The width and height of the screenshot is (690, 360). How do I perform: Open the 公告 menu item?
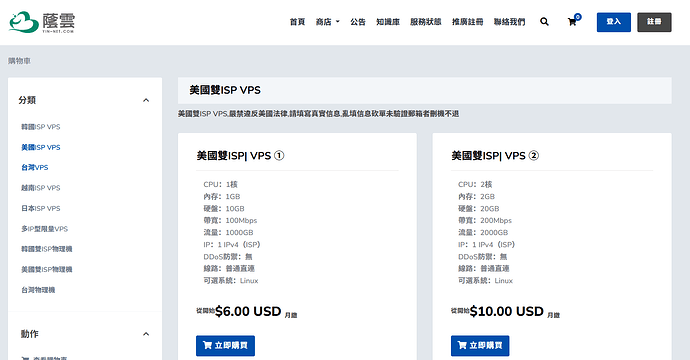(x=358, y=22)
